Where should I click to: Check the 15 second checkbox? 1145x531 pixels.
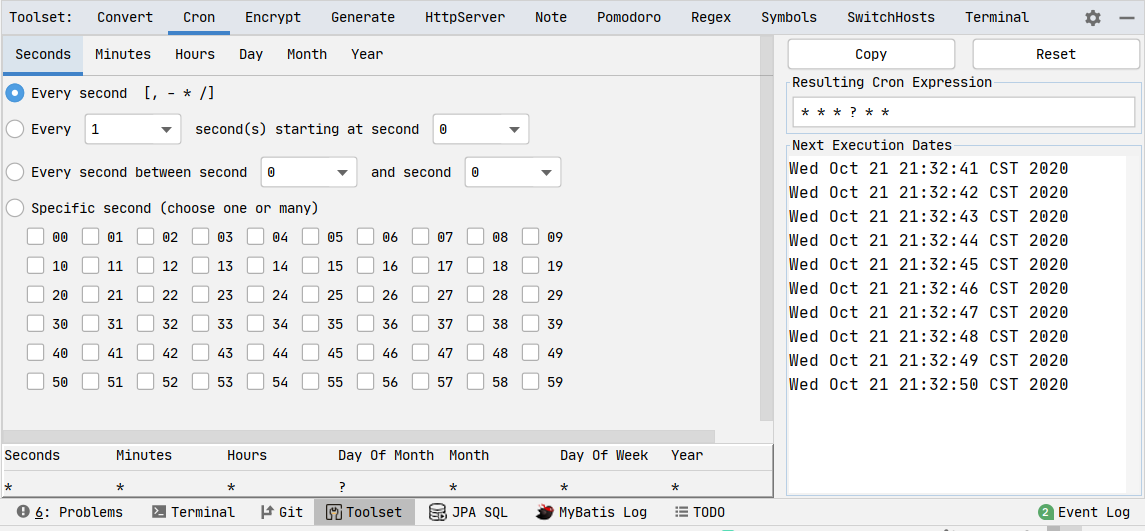tap(311, 266)
